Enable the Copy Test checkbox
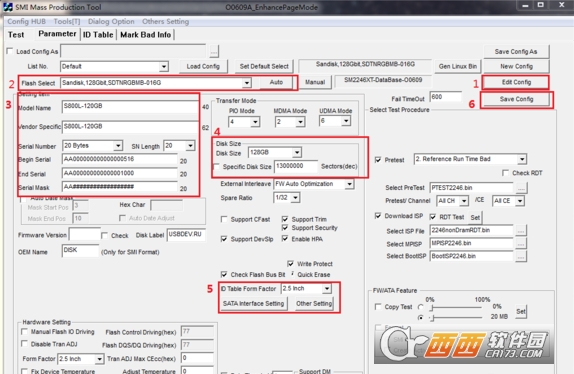Screen dimensions: 574x374 pyautogui.click(x=378, y=307)
